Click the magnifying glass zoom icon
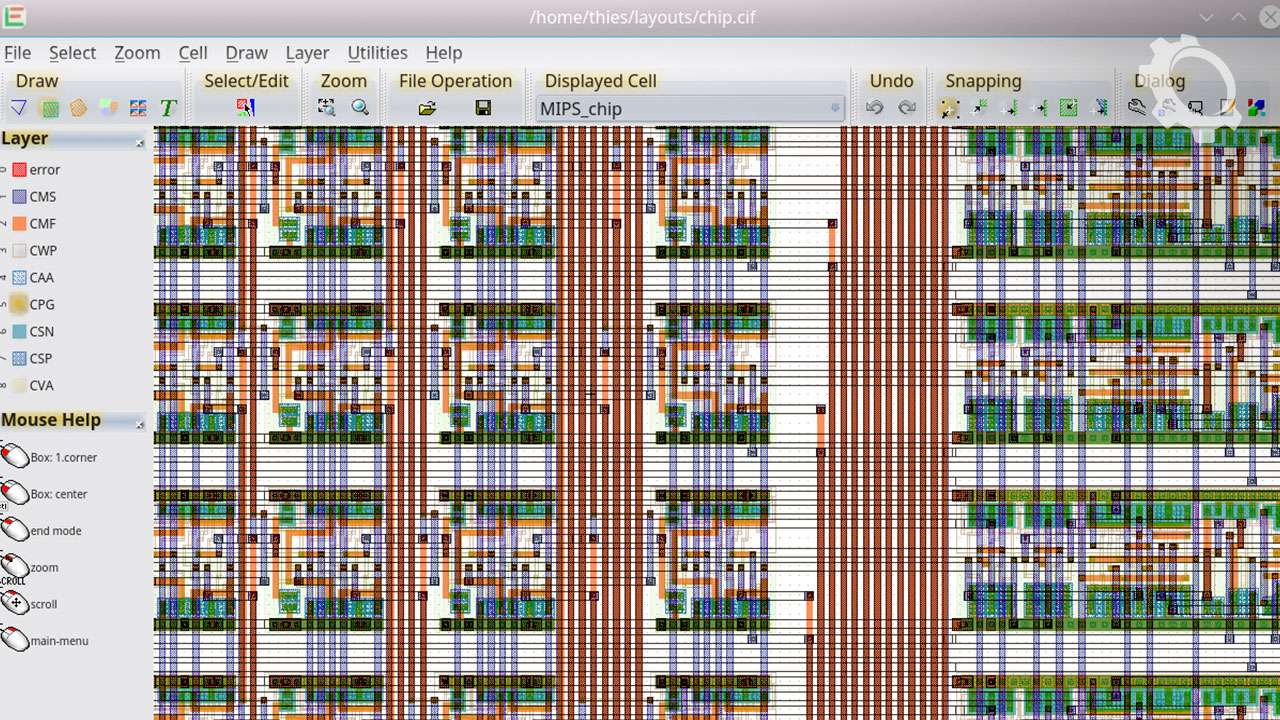This screenshot has width=1280, height=720. [360, 108]
